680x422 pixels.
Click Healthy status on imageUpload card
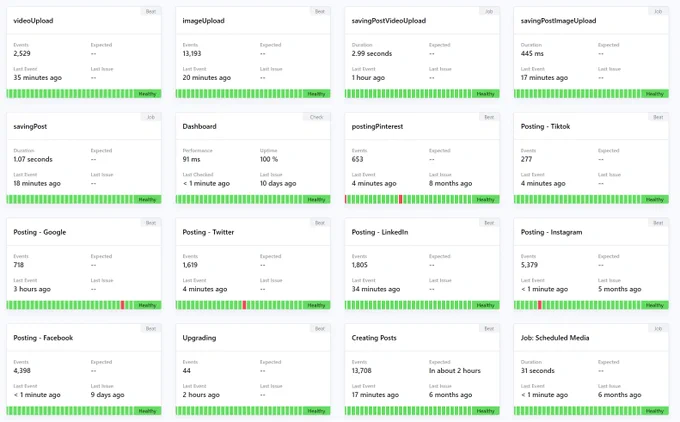317,94
